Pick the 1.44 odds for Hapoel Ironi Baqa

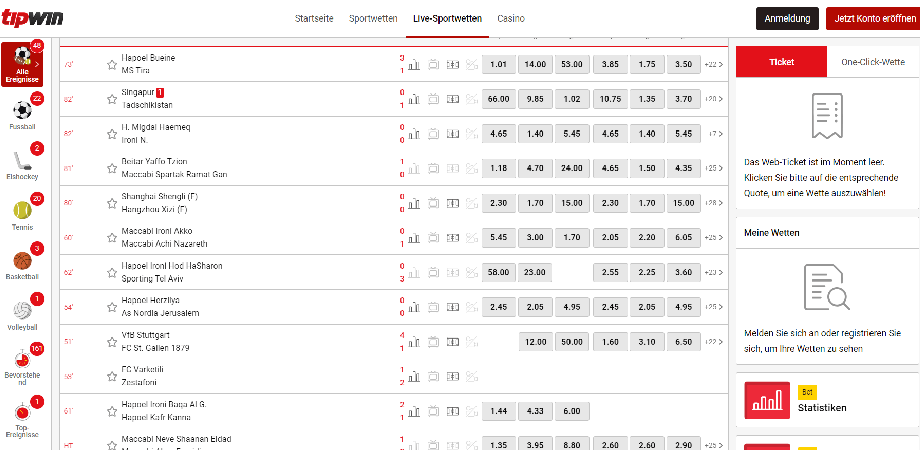[499, 411]
